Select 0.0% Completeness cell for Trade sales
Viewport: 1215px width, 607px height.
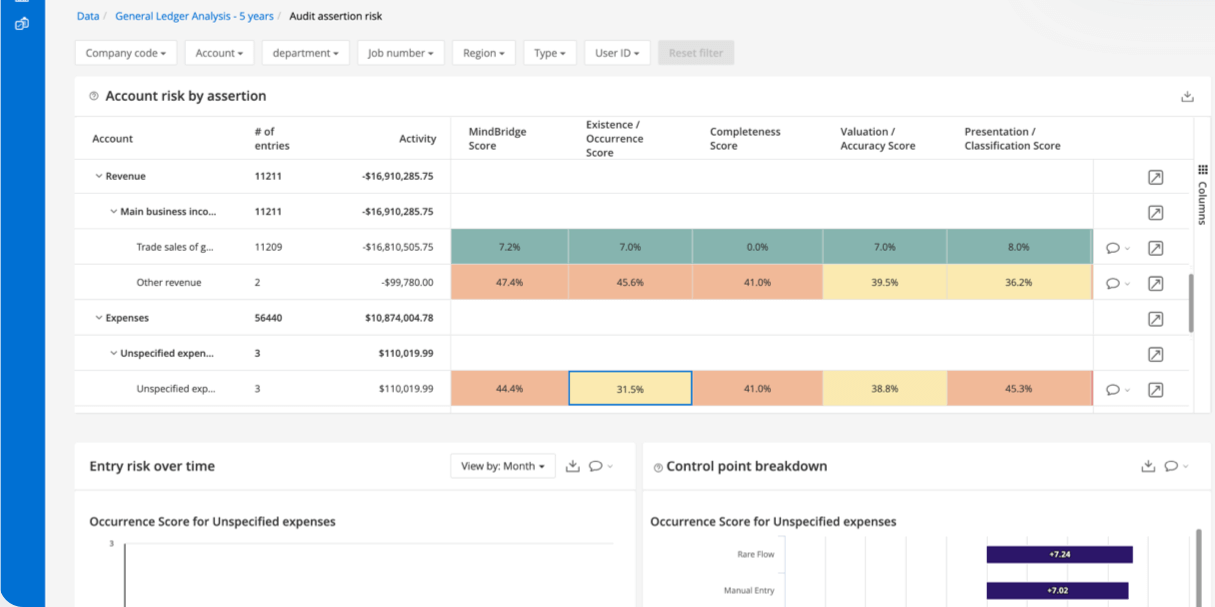pos(757,247)
